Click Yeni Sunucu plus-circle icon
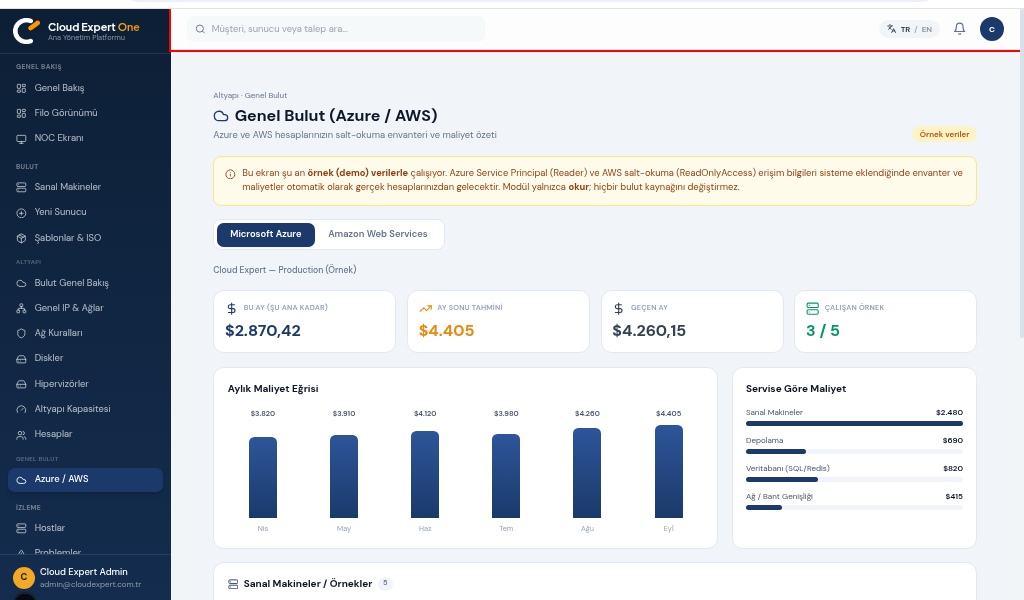The width and height of the screenshot is (1024, 600). click(22, 213)
